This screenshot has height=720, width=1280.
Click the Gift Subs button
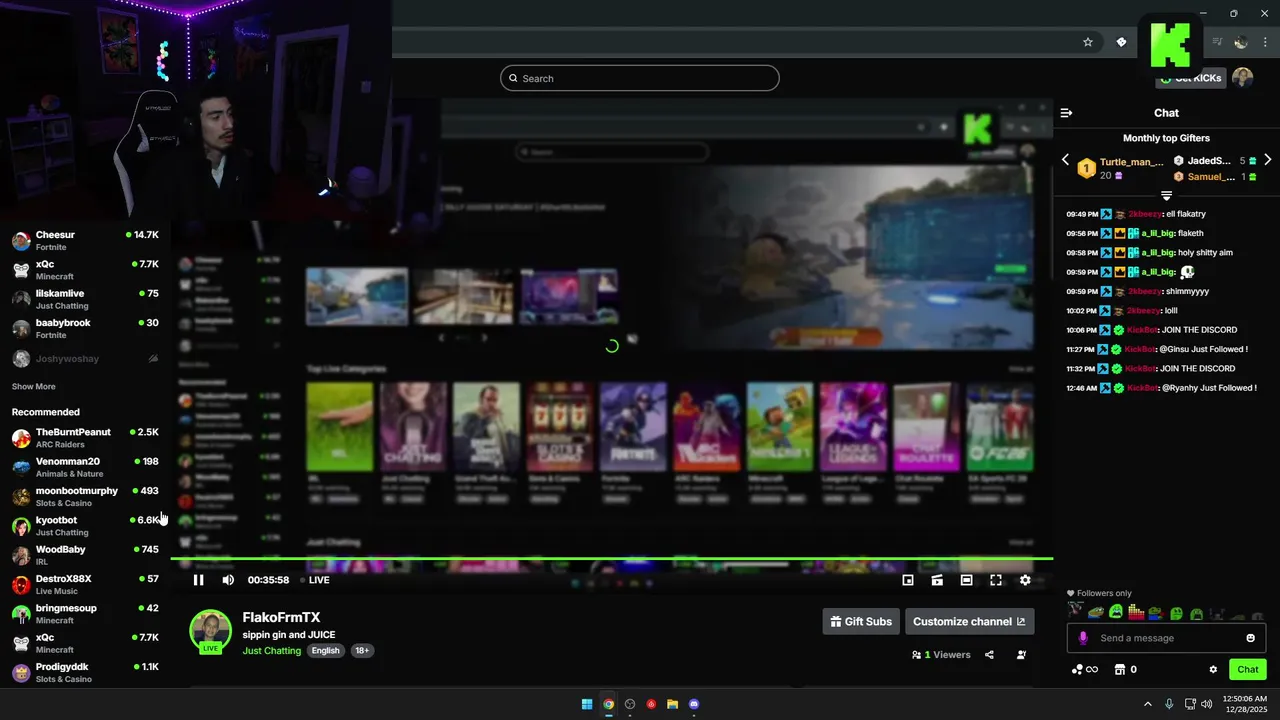861,621
